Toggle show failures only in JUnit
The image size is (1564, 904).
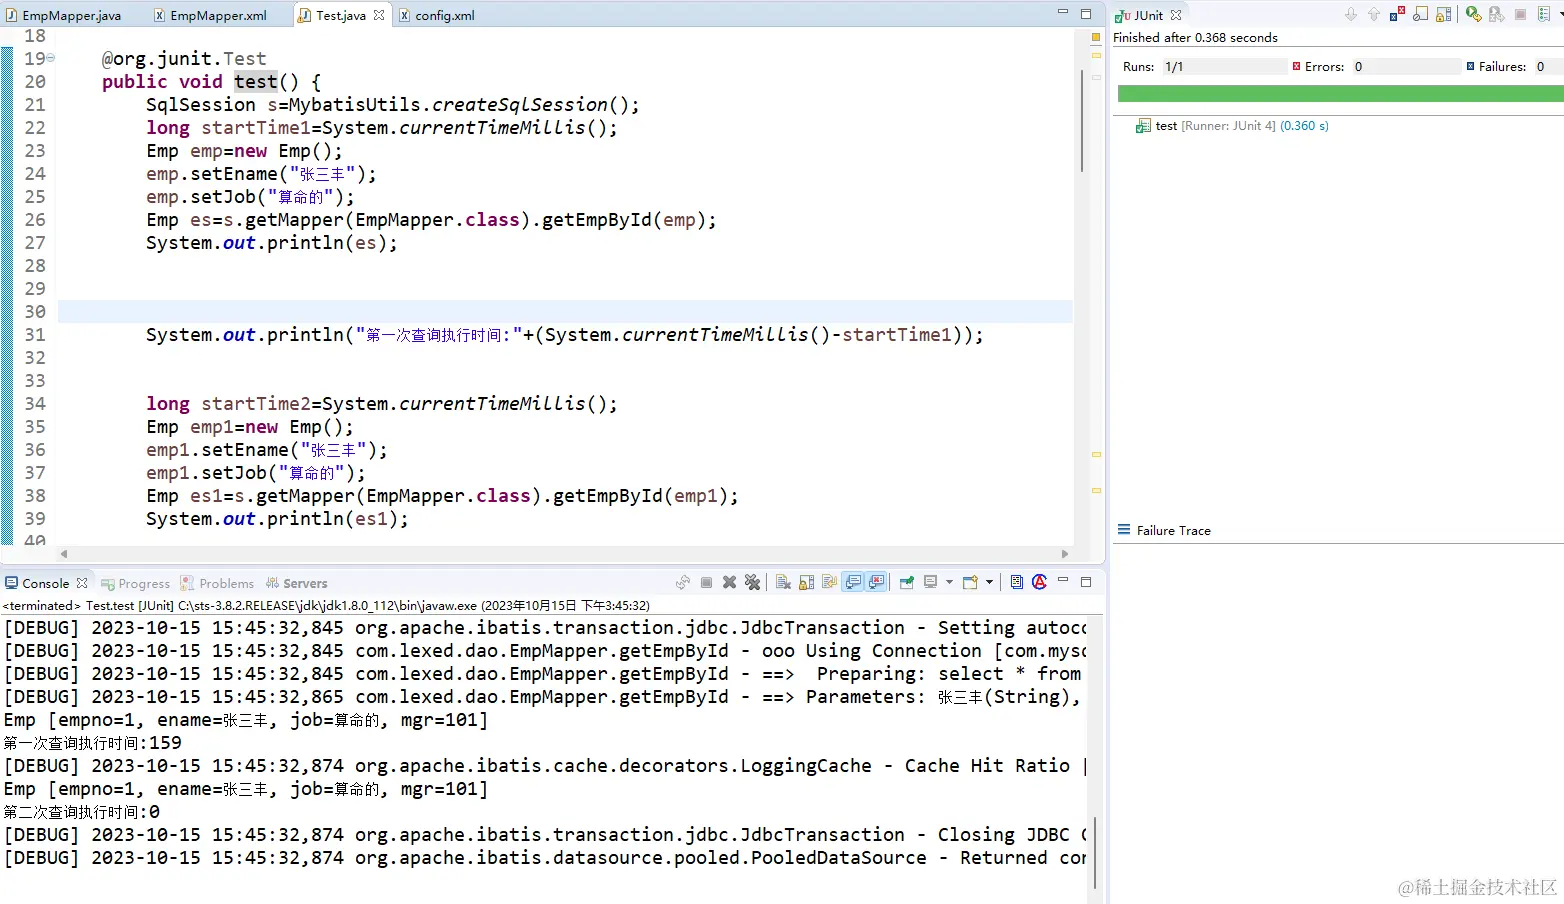(1397, 15)
